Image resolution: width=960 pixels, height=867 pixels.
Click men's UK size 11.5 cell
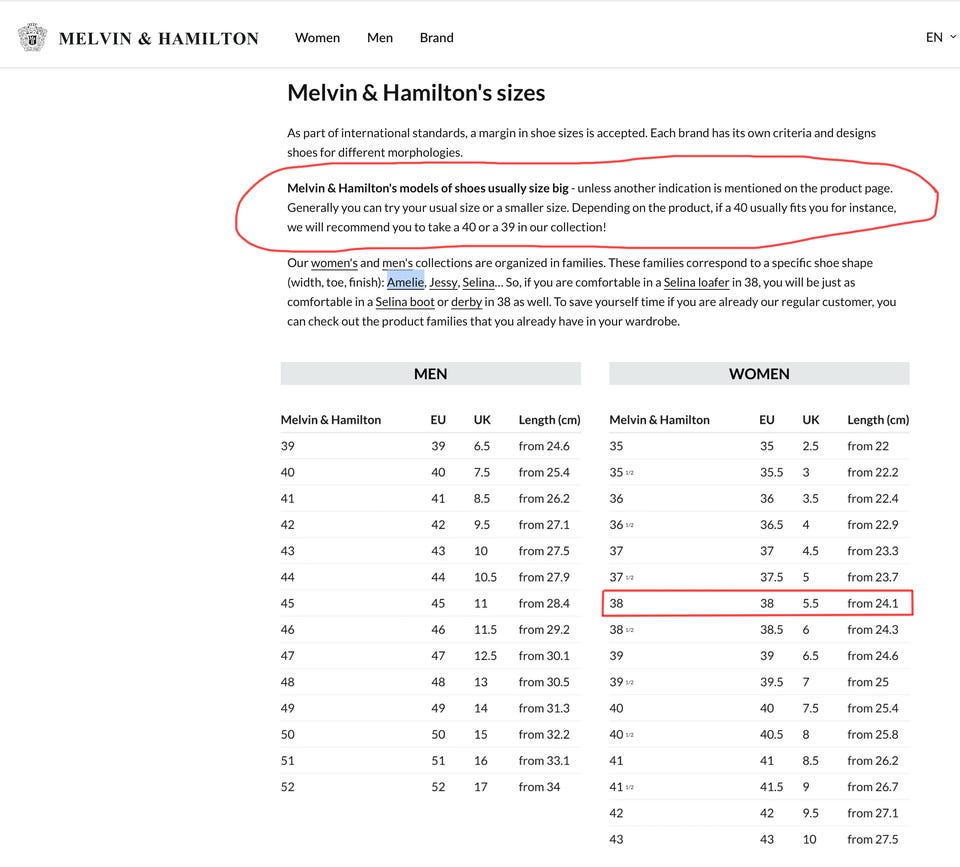click(485, 629)
